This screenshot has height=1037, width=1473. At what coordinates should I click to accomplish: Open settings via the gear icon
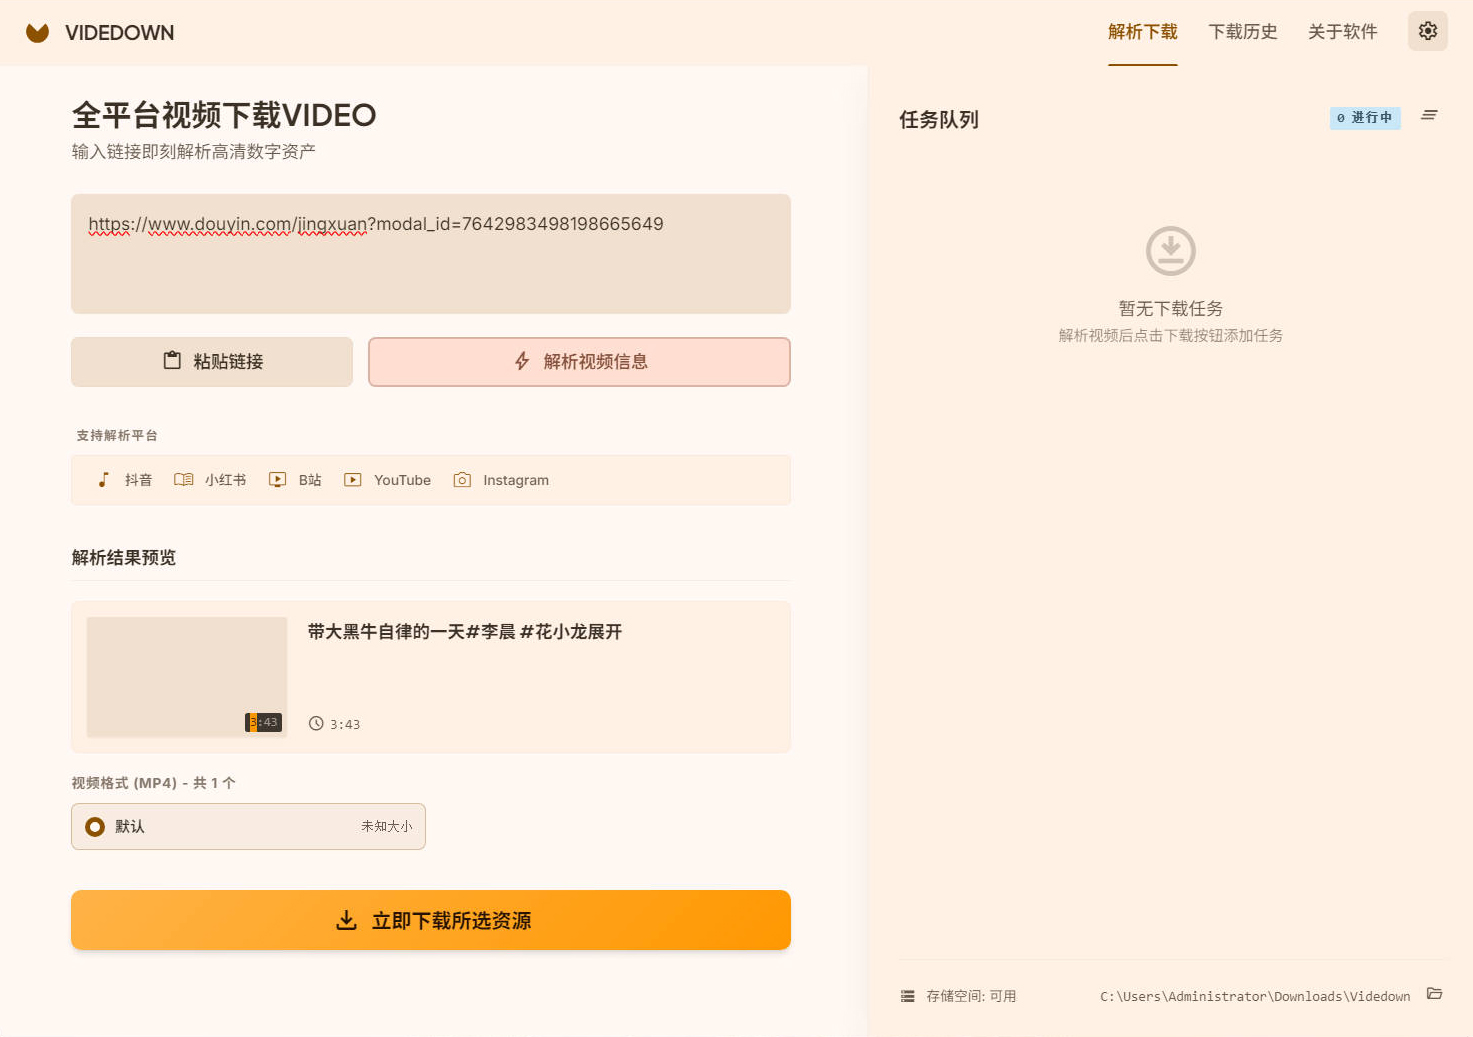click(x=1427, y=31)
